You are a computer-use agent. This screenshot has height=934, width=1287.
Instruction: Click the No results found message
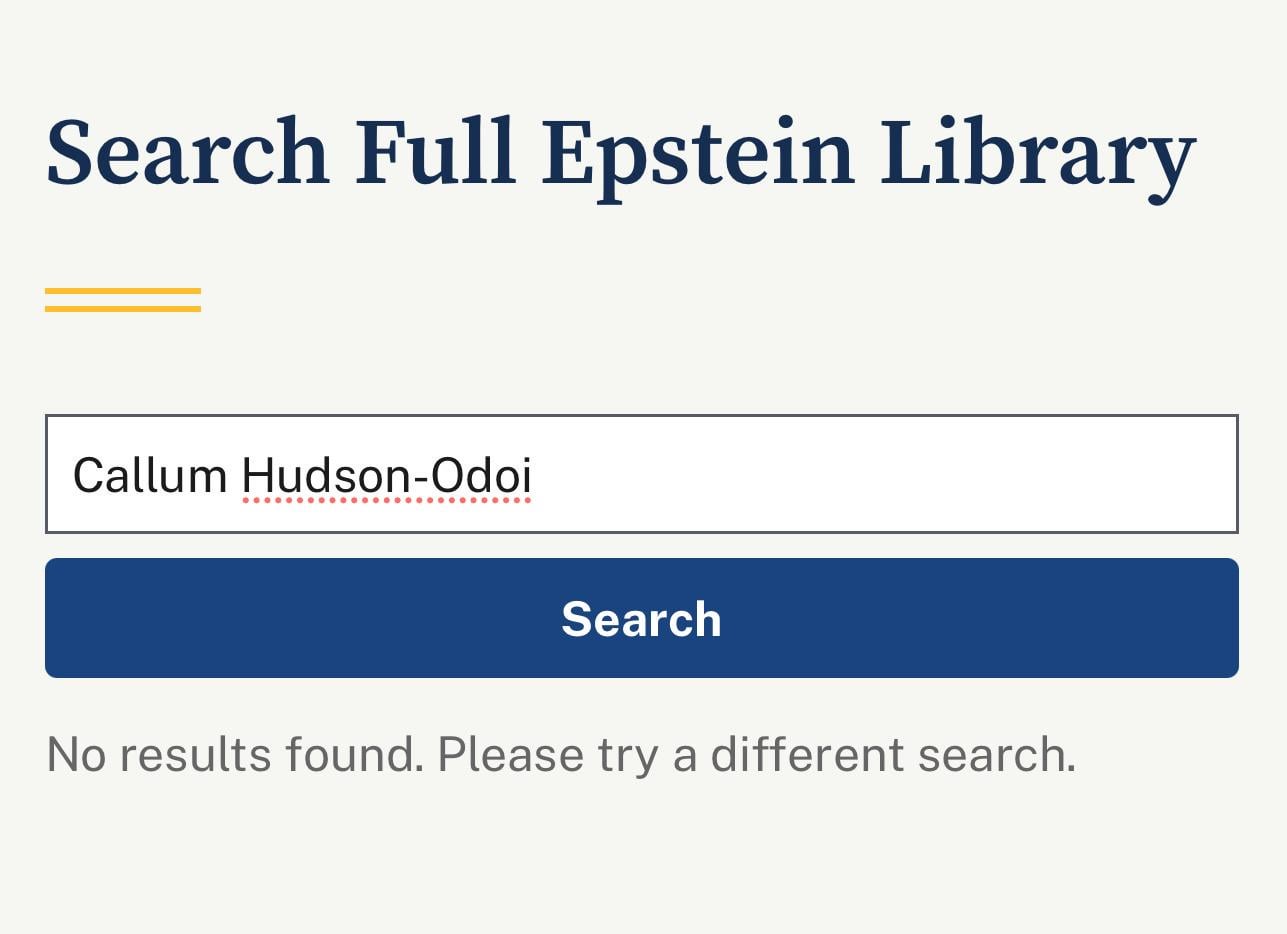[x=235, y=755]
